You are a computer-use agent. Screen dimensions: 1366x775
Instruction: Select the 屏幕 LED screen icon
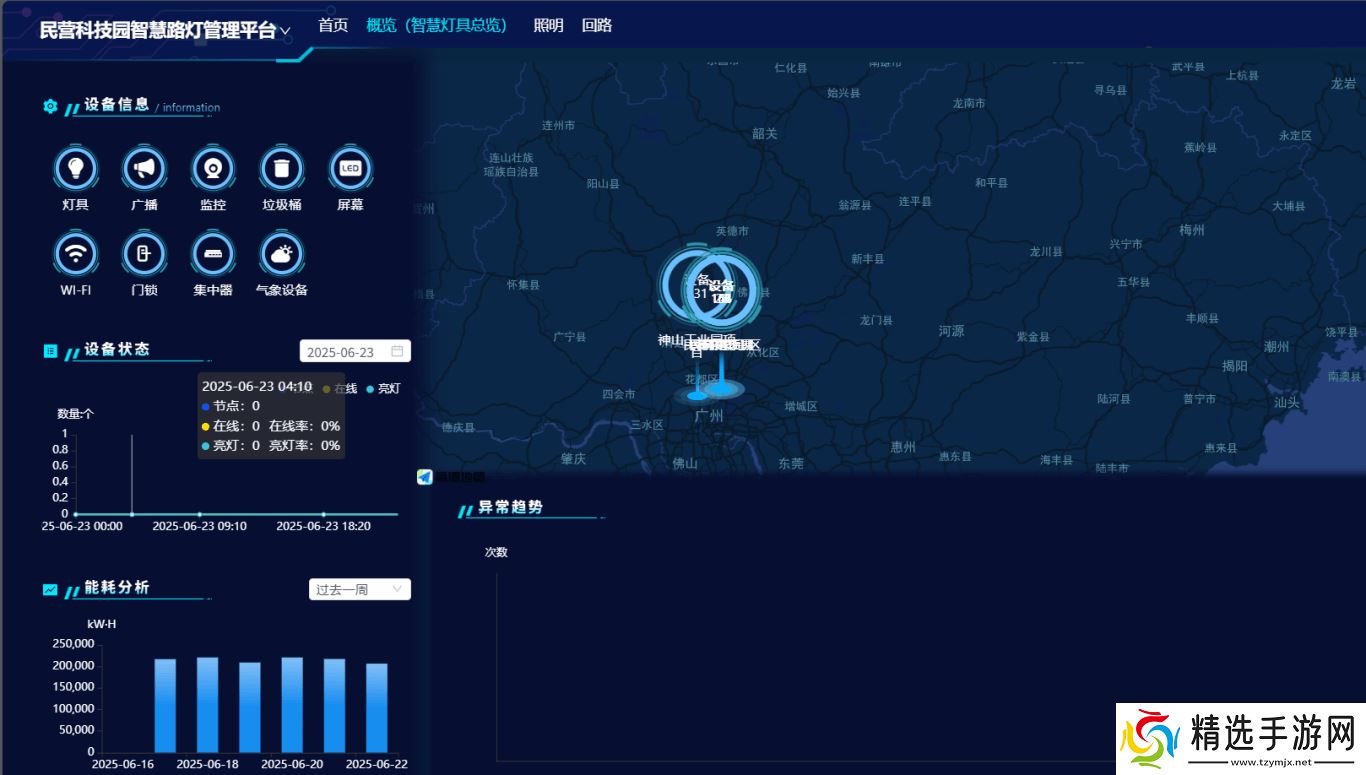(x=349, y=169)
